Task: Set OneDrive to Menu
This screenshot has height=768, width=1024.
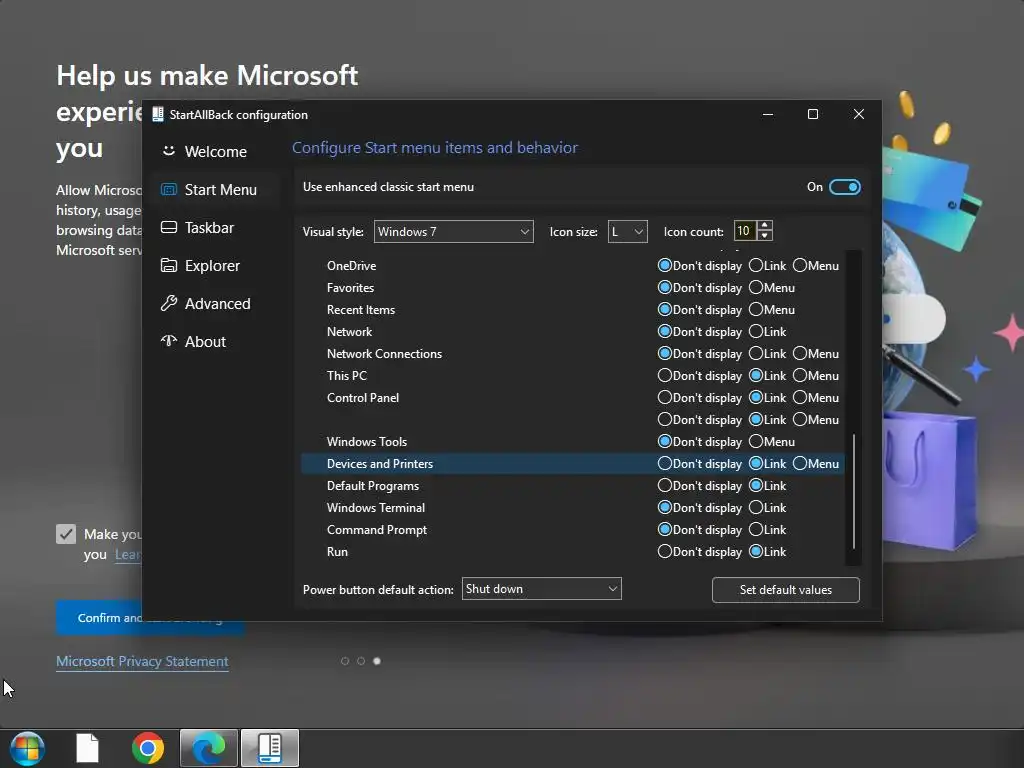Action: point(816,265)
